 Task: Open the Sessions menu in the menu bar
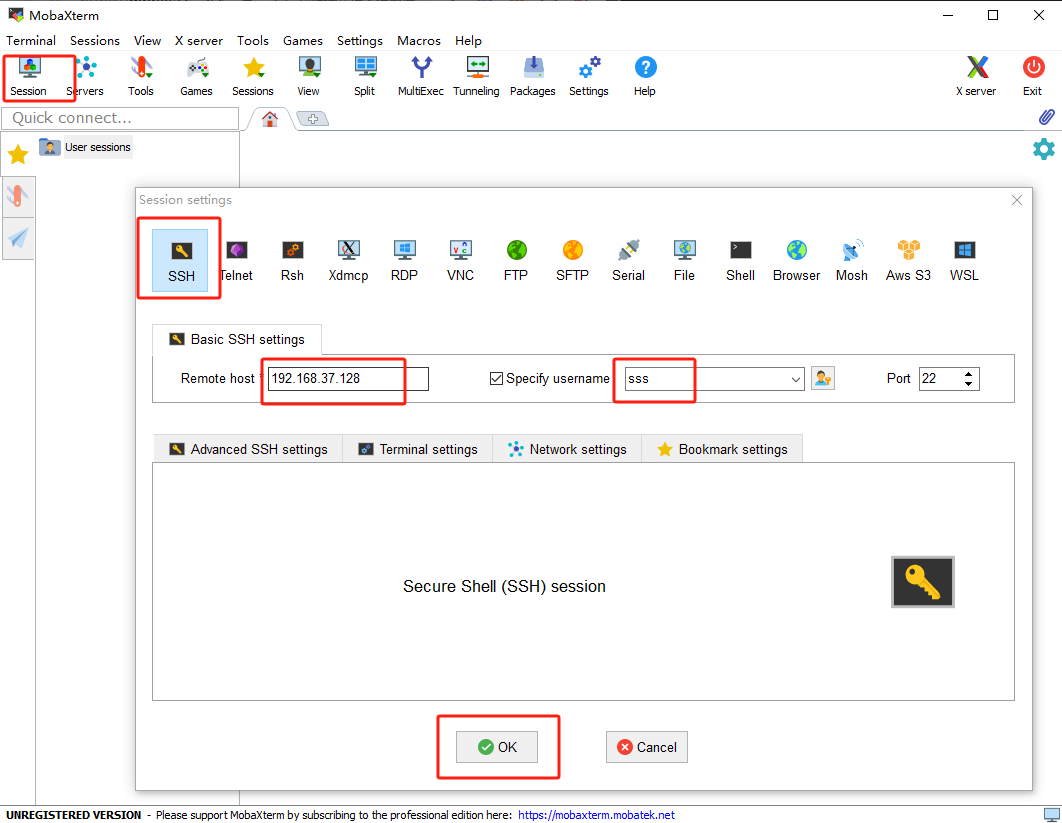(95, 41)
